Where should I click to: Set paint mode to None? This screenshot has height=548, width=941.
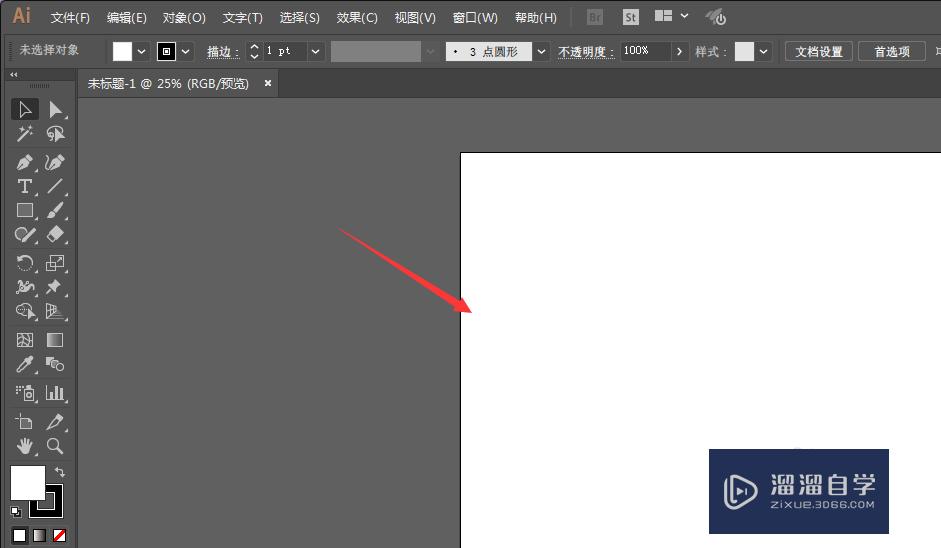59,535
